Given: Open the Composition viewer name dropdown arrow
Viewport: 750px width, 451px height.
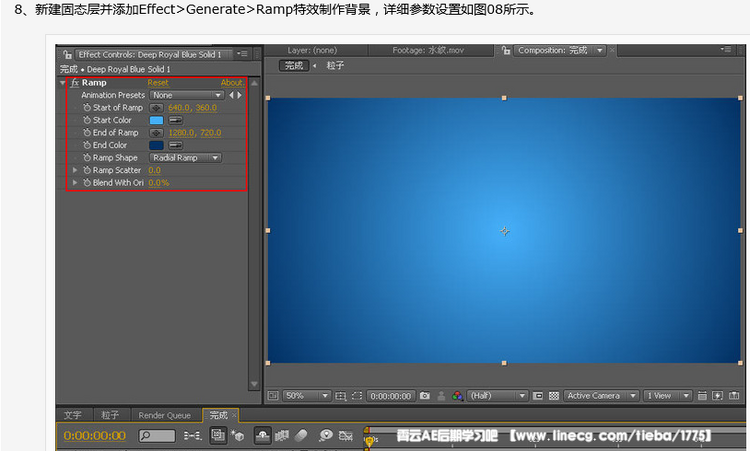Looking at the screenshot, I should coord(599,50).
